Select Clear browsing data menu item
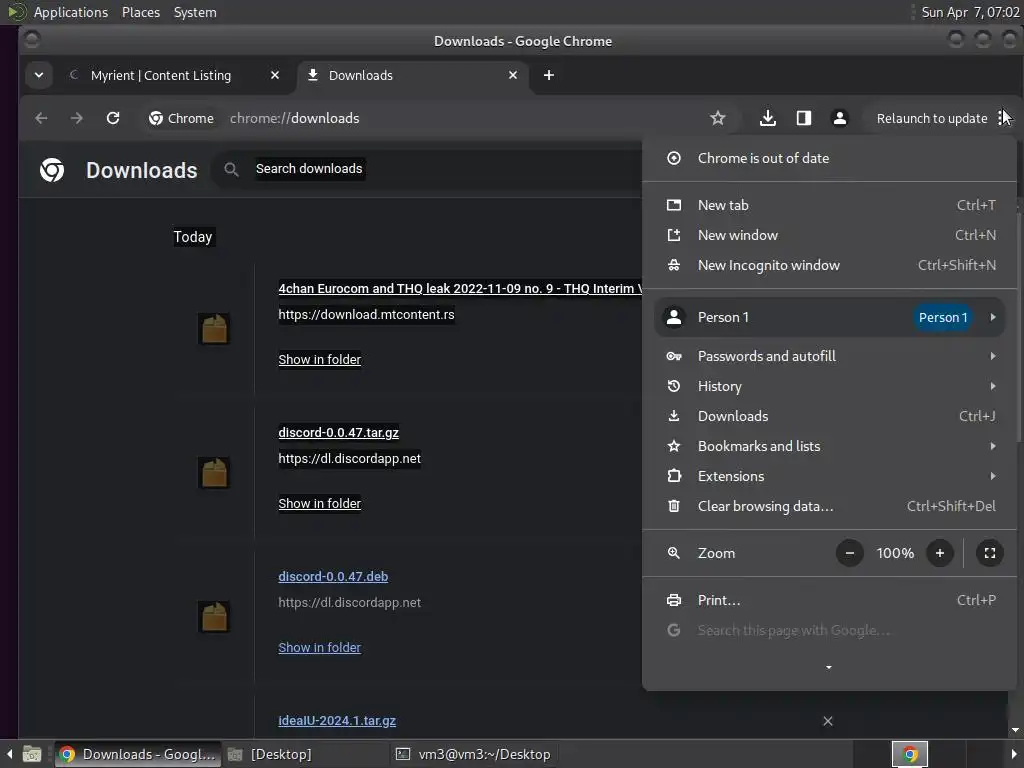This screenshot has height=768, width=1024. click(x=829, y=506)
